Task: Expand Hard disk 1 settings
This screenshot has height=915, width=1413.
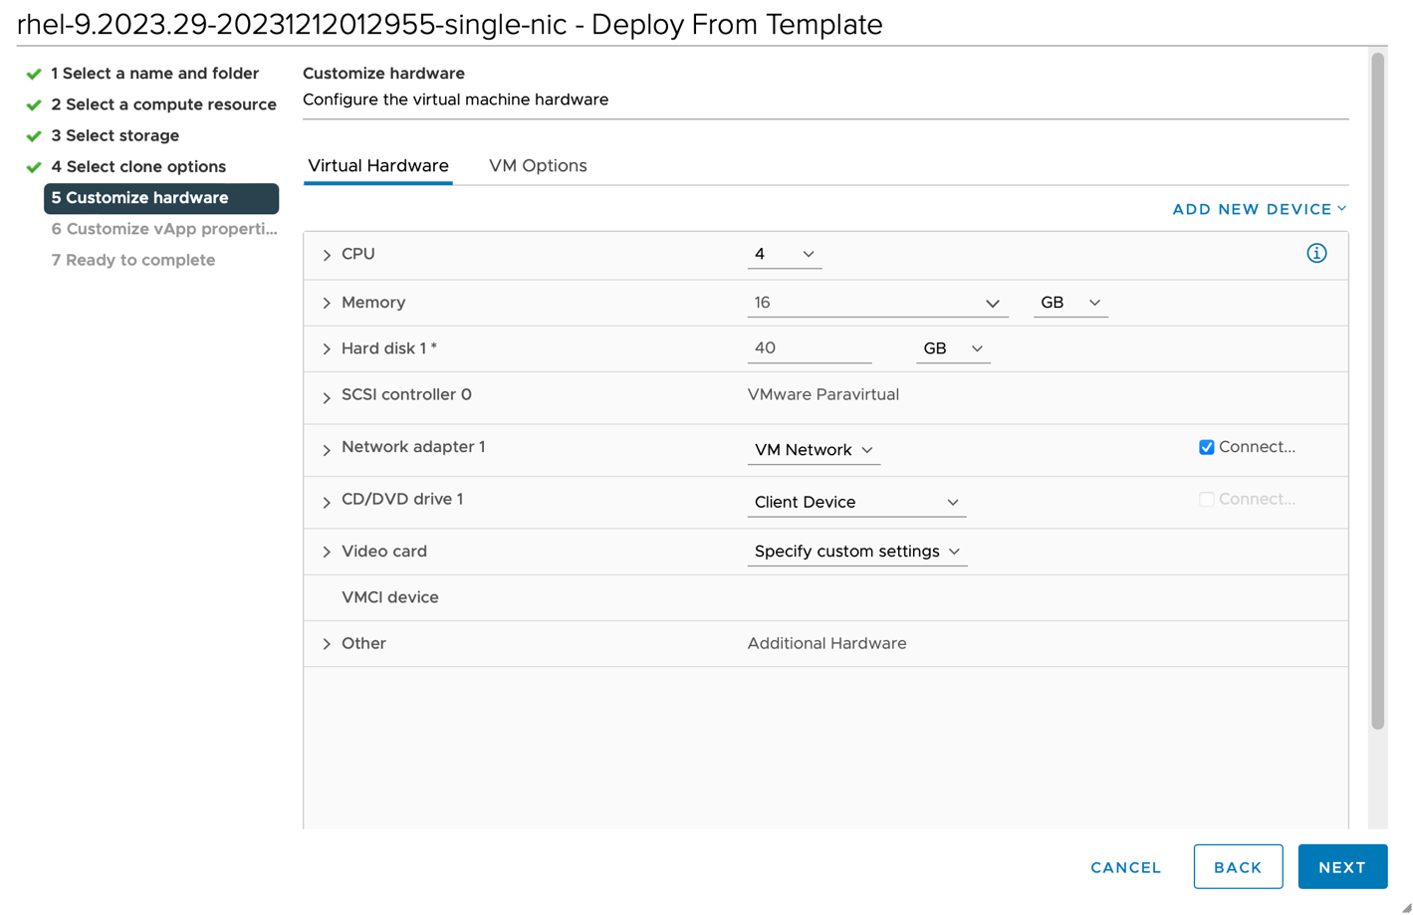Action: [326, 349]
